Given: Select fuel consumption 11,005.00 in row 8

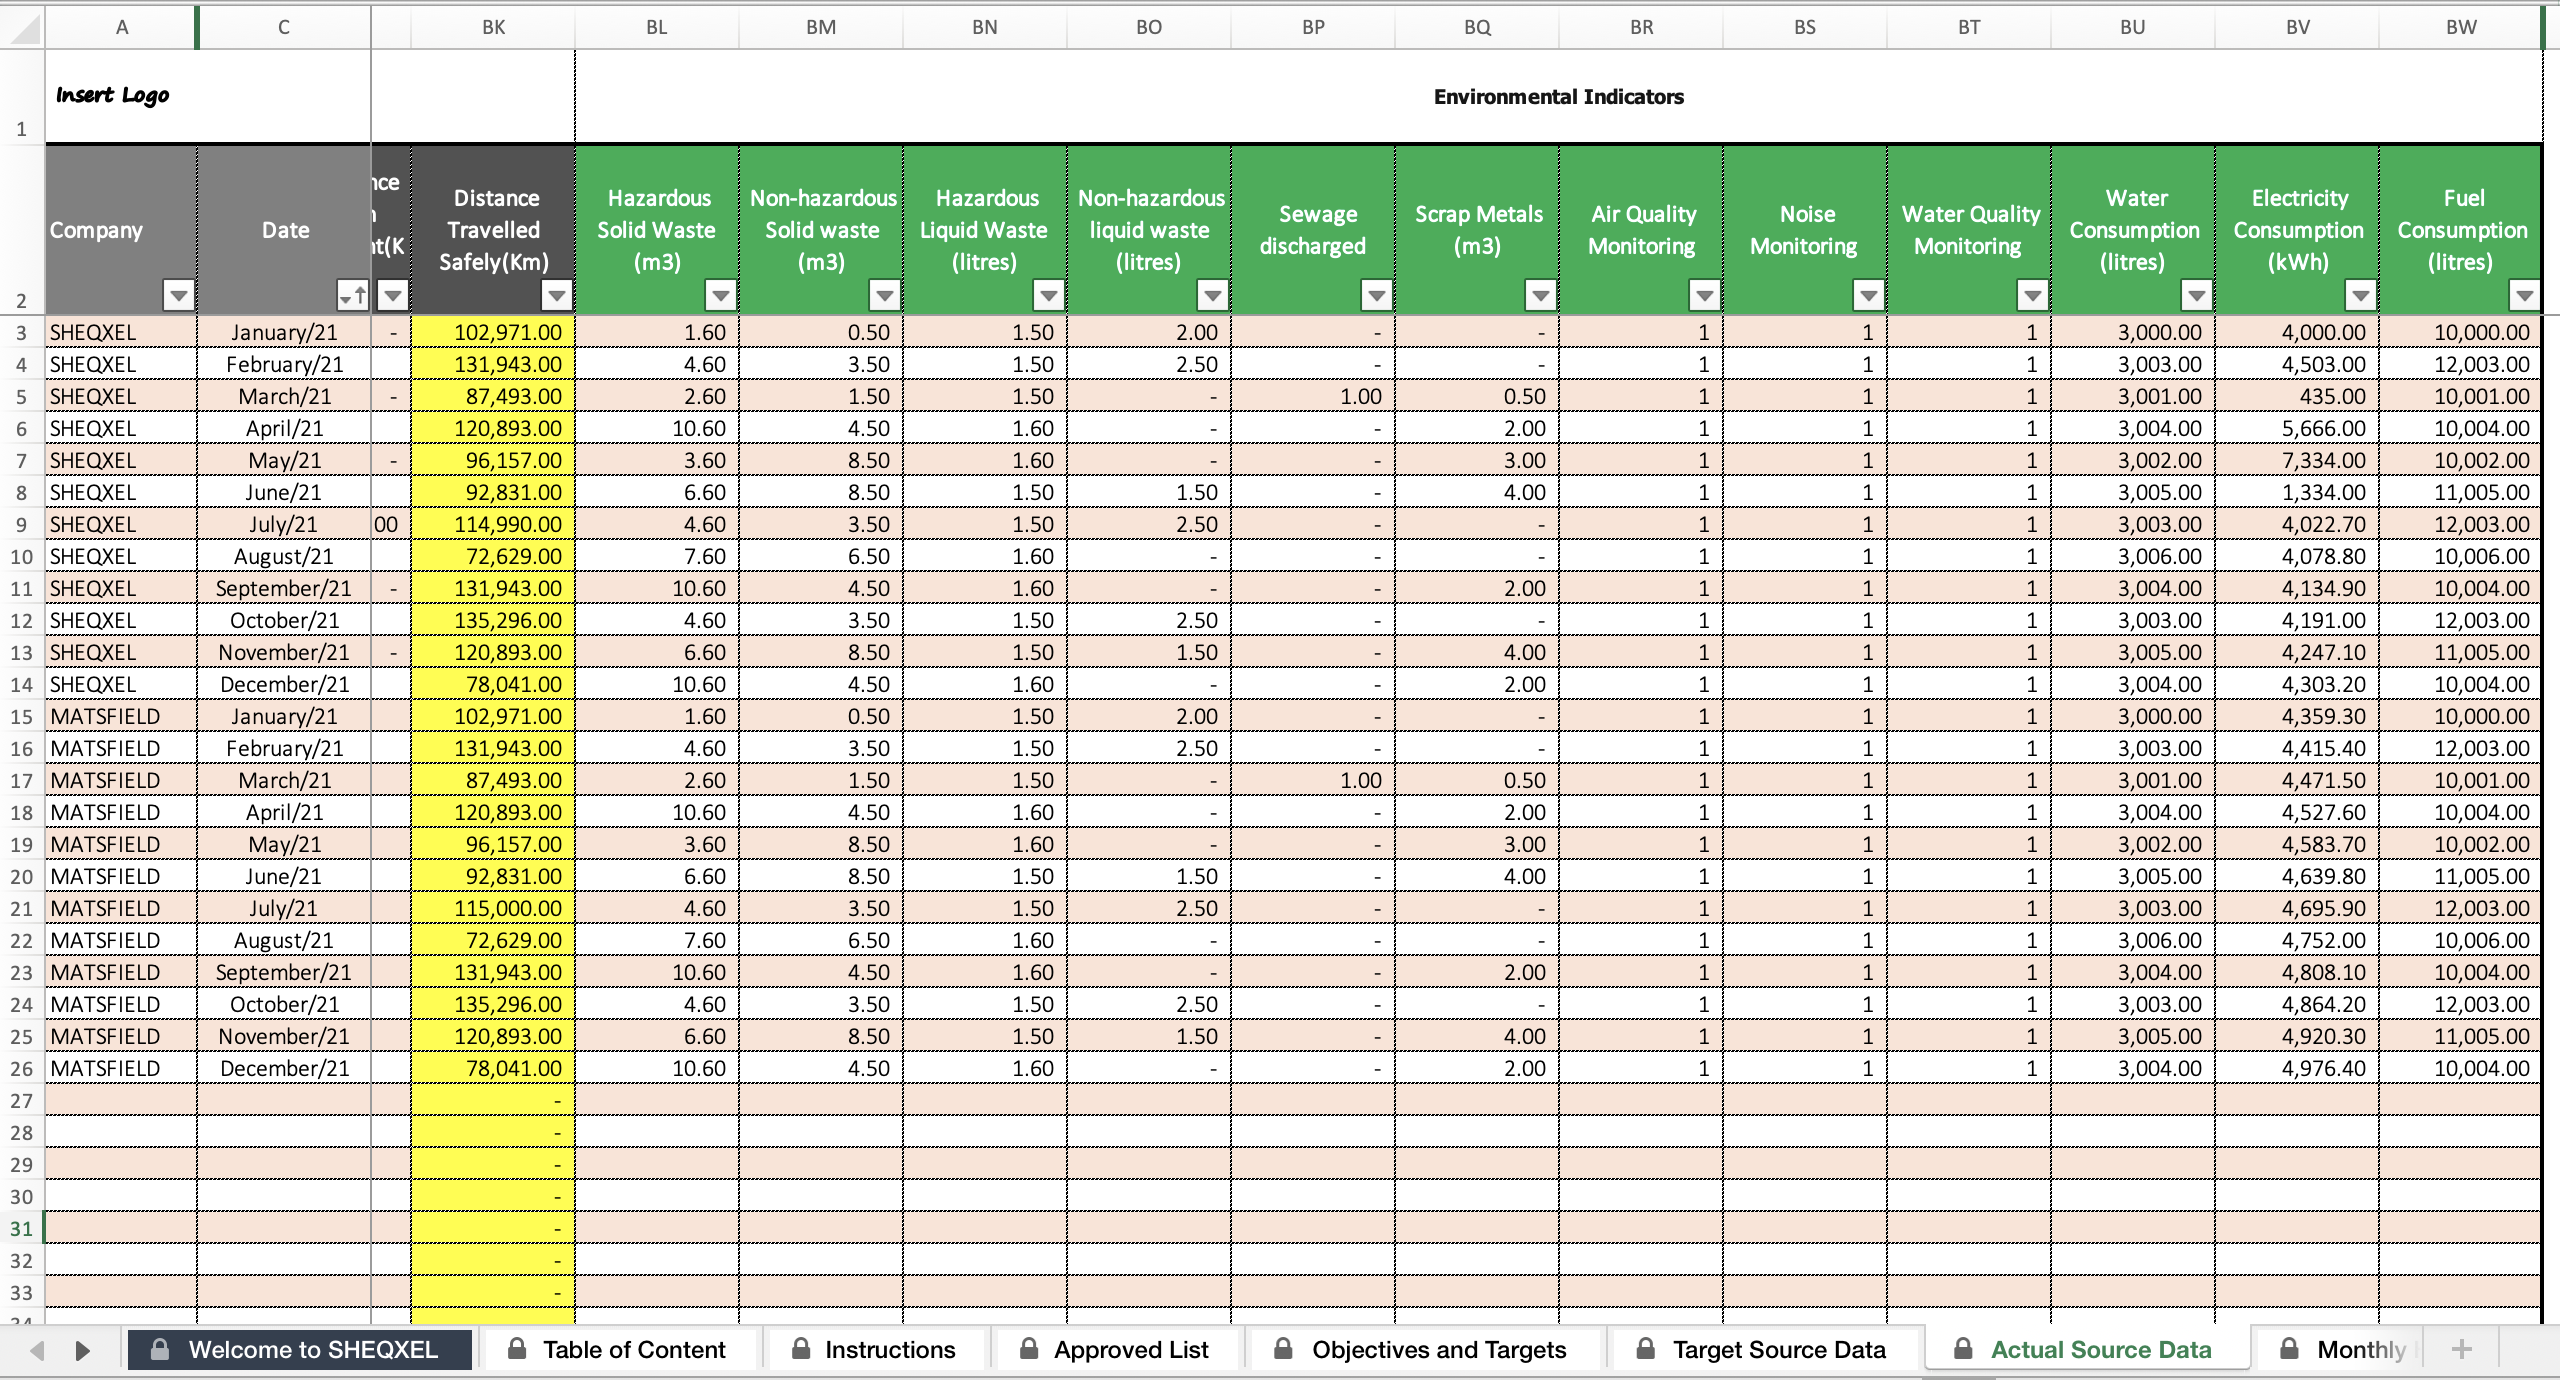Looking at the screenshot, I should point(2461,492).
